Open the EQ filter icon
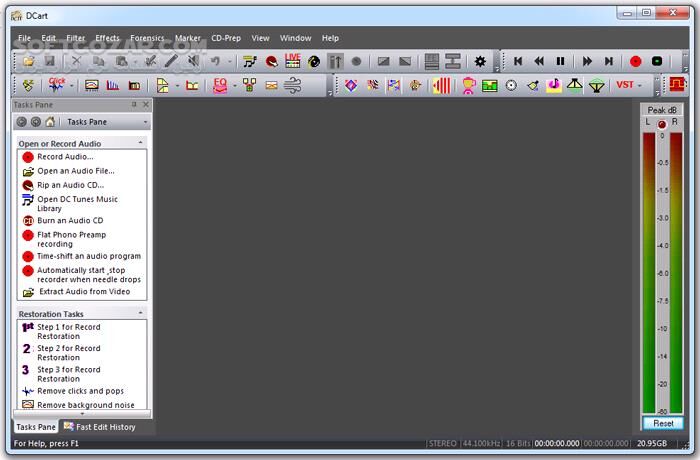Image resolution: width=700 pixels, height=460 pixels. click(220, 85)
